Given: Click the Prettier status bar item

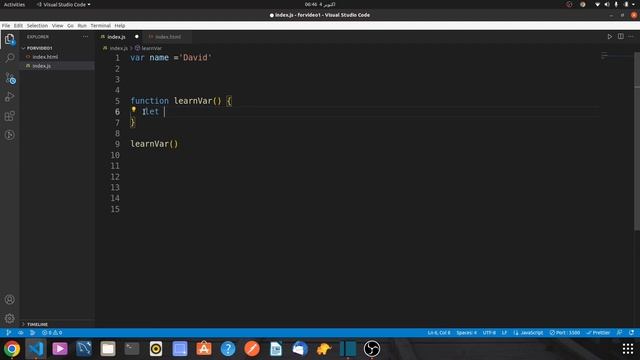Looking at the screenshot, I should tap(598, 333).
